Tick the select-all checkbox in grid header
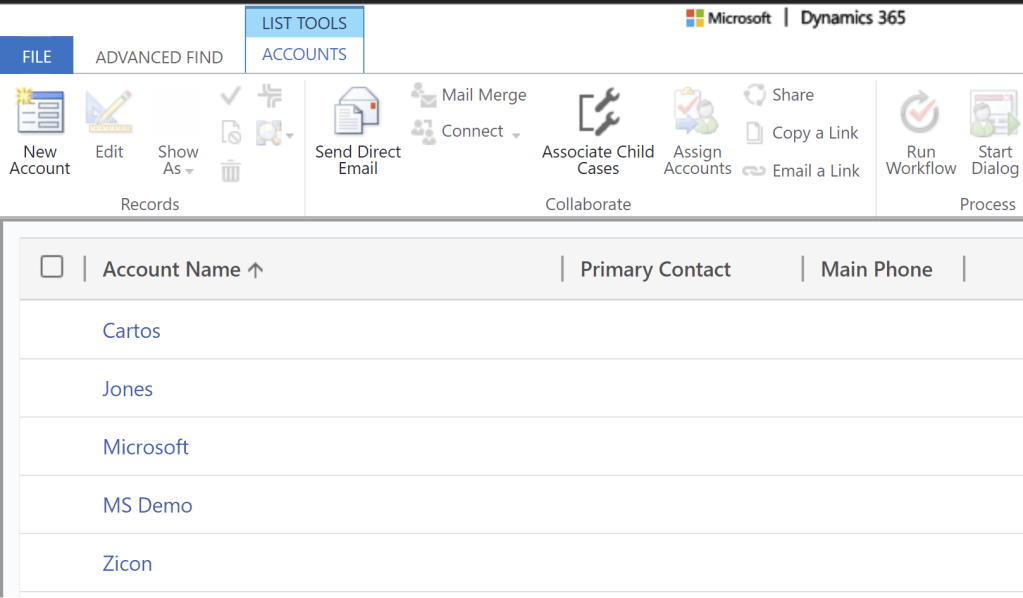Image resolution: width=1023 pixels, height=598 pixels. 52,267
